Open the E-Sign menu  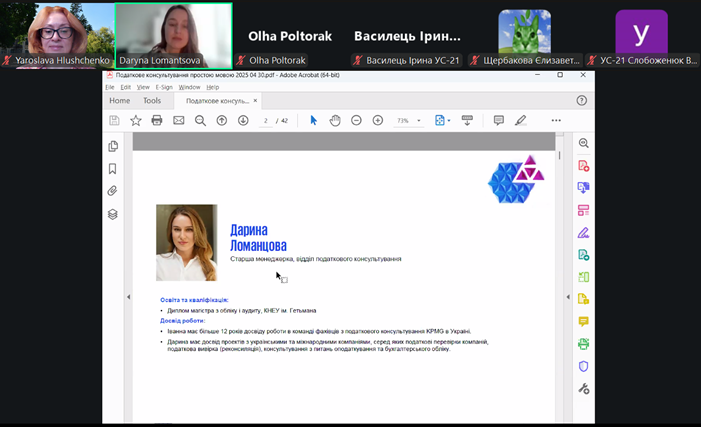165,87
